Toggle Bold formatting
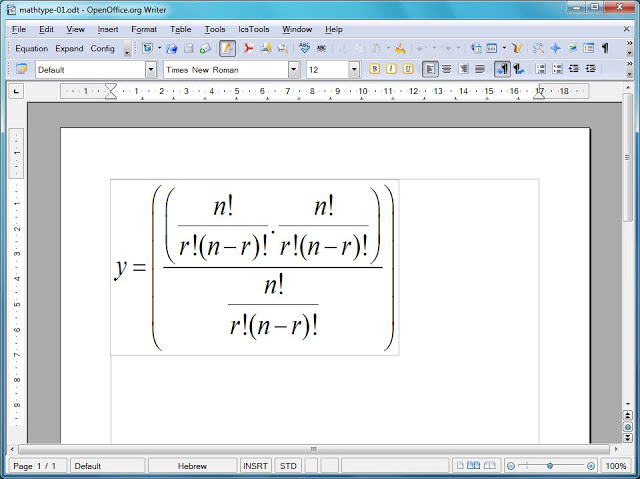The image size is (640, 479). coord(375,69)
